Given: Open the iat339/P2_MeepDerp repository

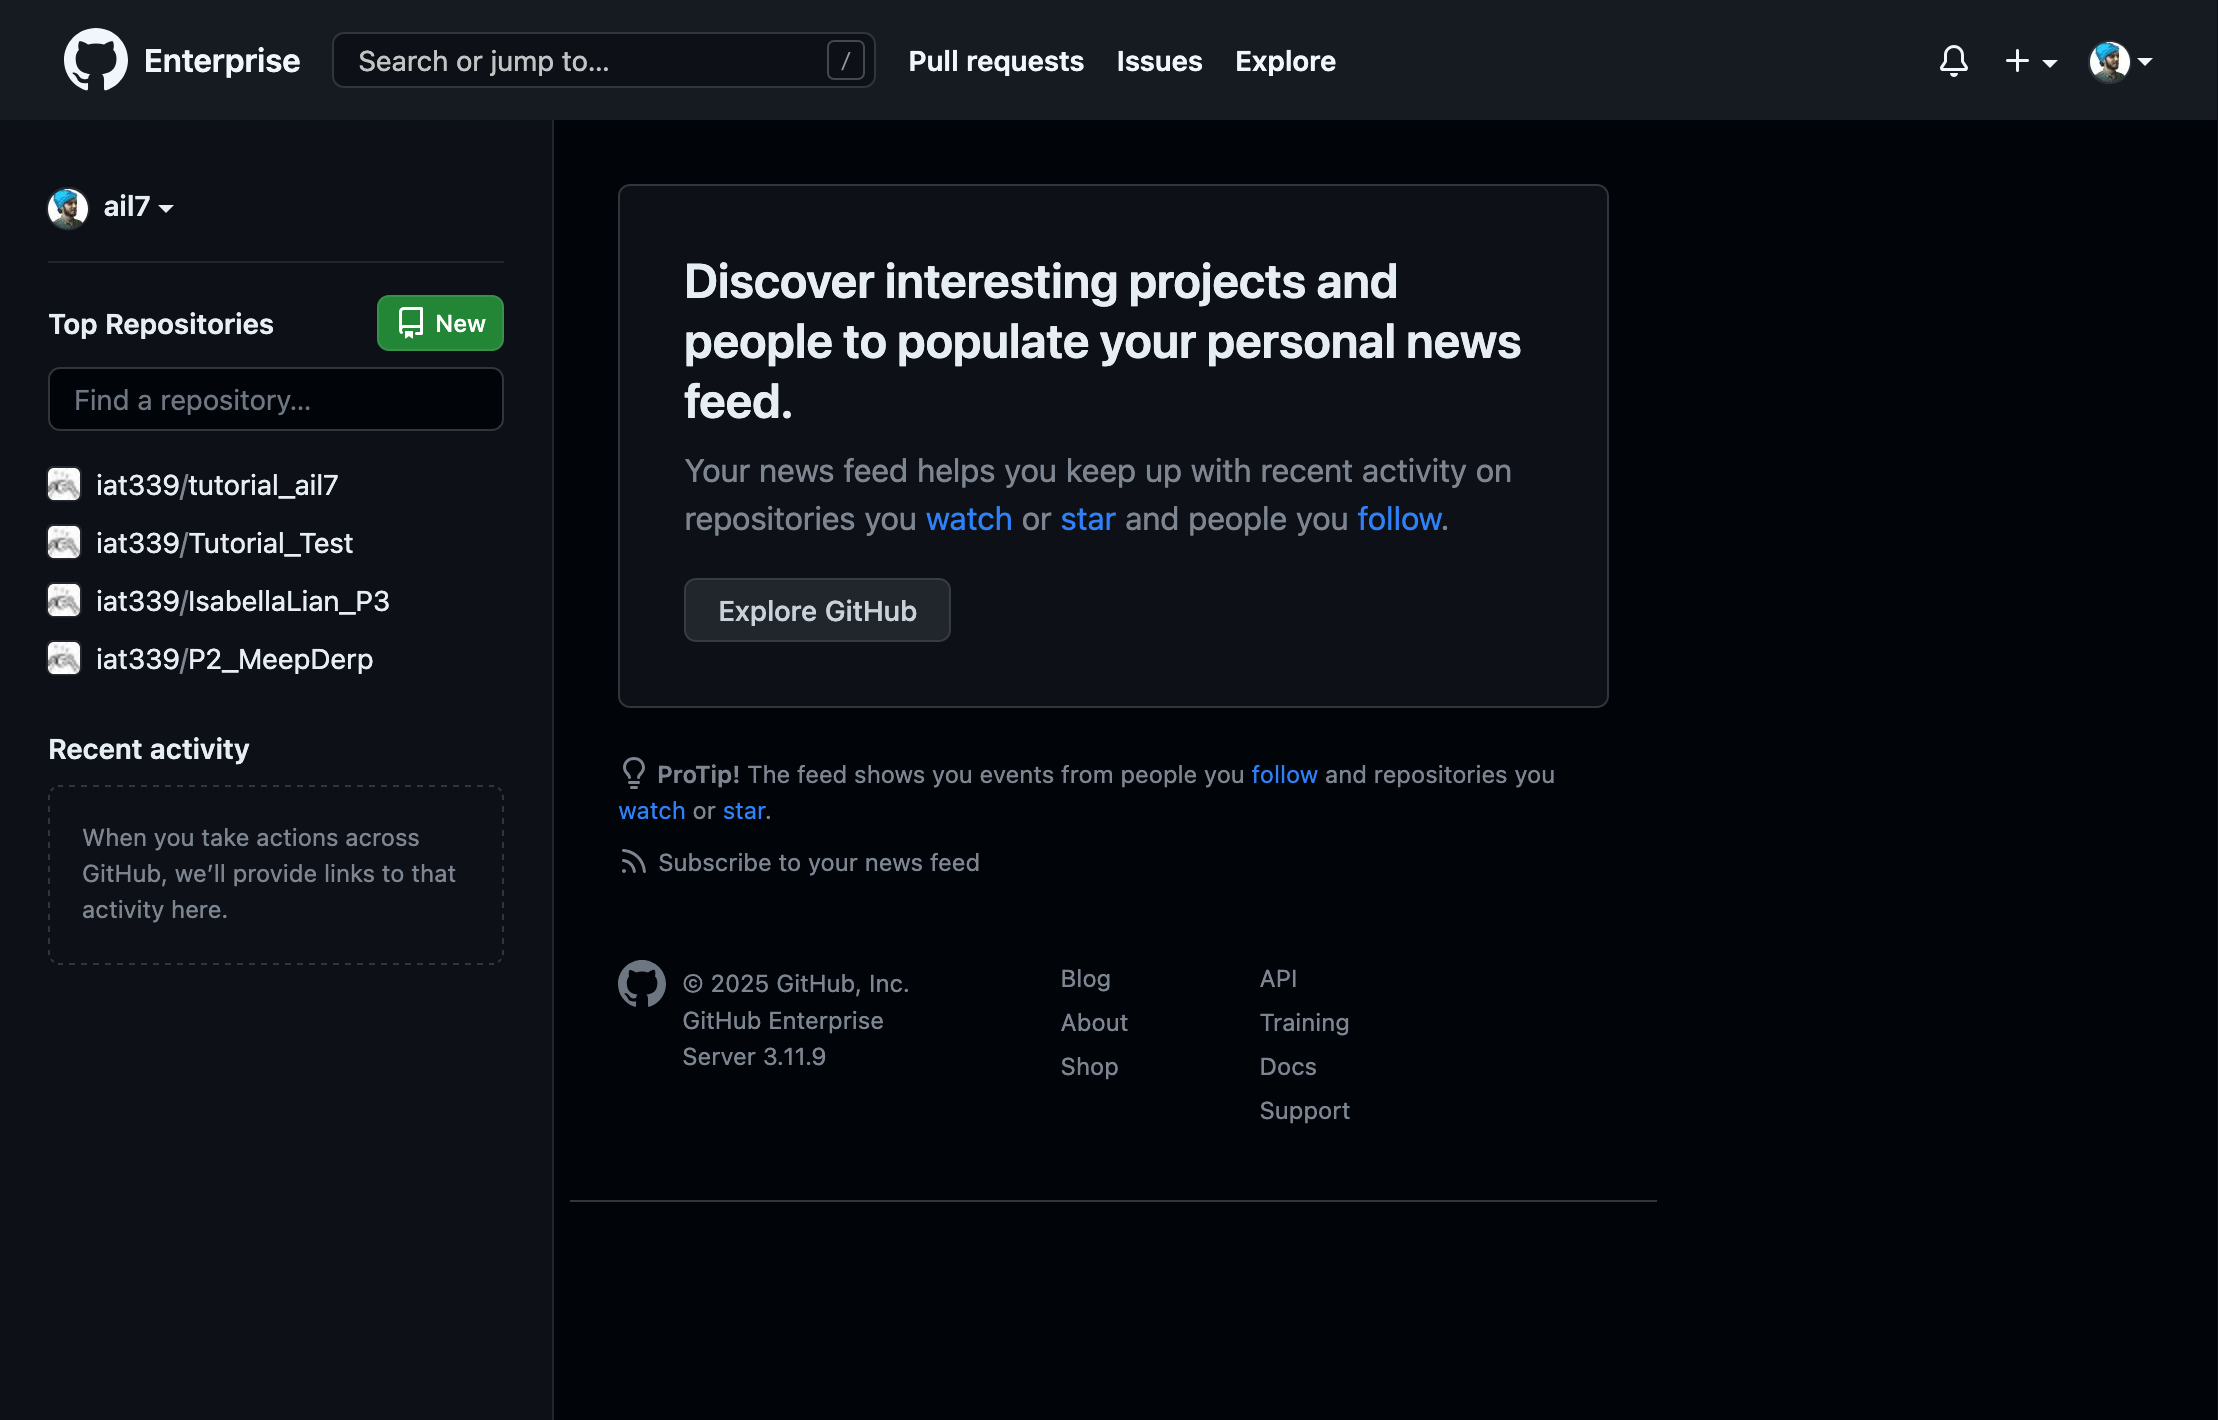Looking at the screenshot, I should point(234,659).
